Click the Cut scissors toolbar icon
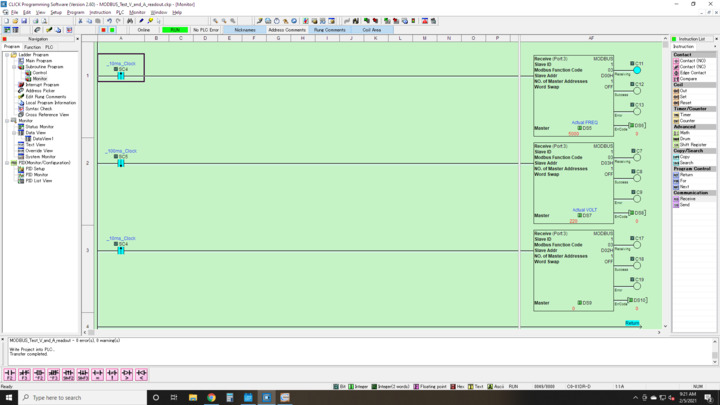Image resolution: width=720 pixels, height=405 pixels. coord(80,21)
